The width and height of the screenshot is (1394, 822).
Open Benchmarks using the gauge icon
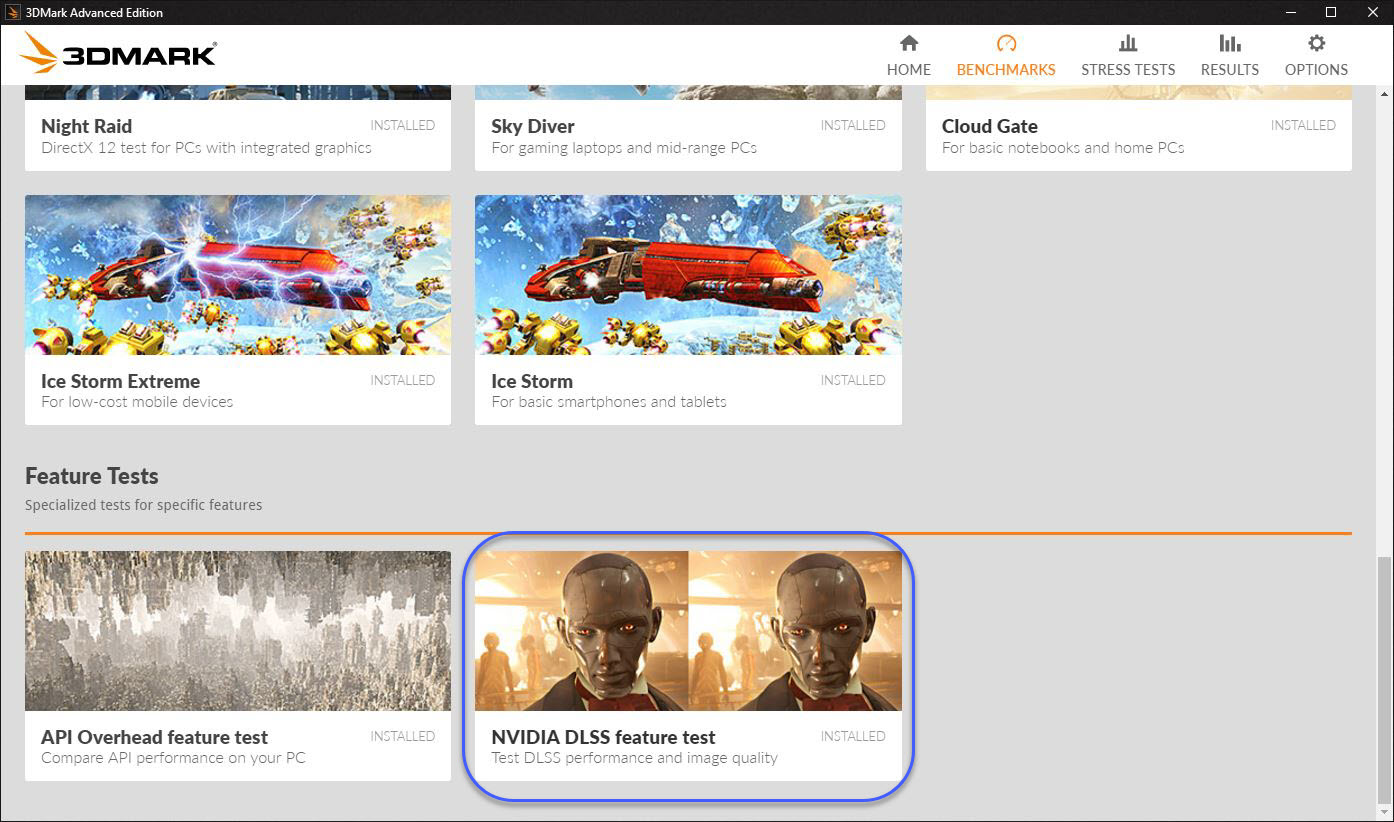pyautogui.click(x=1006, y=43)
